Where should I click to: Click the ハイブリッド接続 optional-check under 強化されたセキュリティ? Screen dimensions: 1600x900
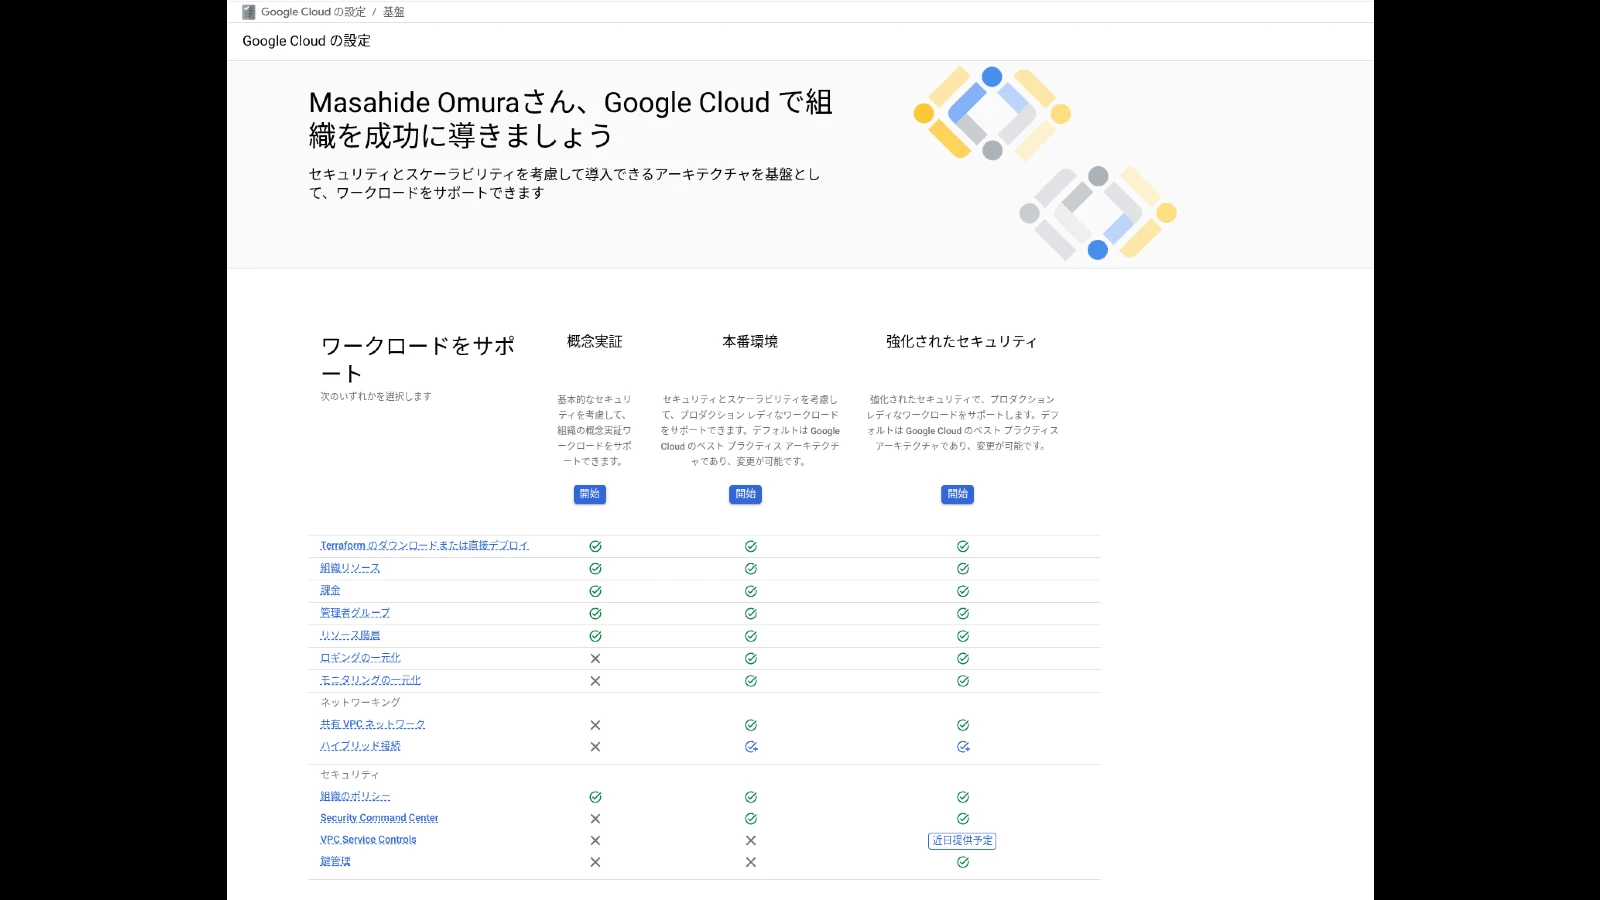963,747
